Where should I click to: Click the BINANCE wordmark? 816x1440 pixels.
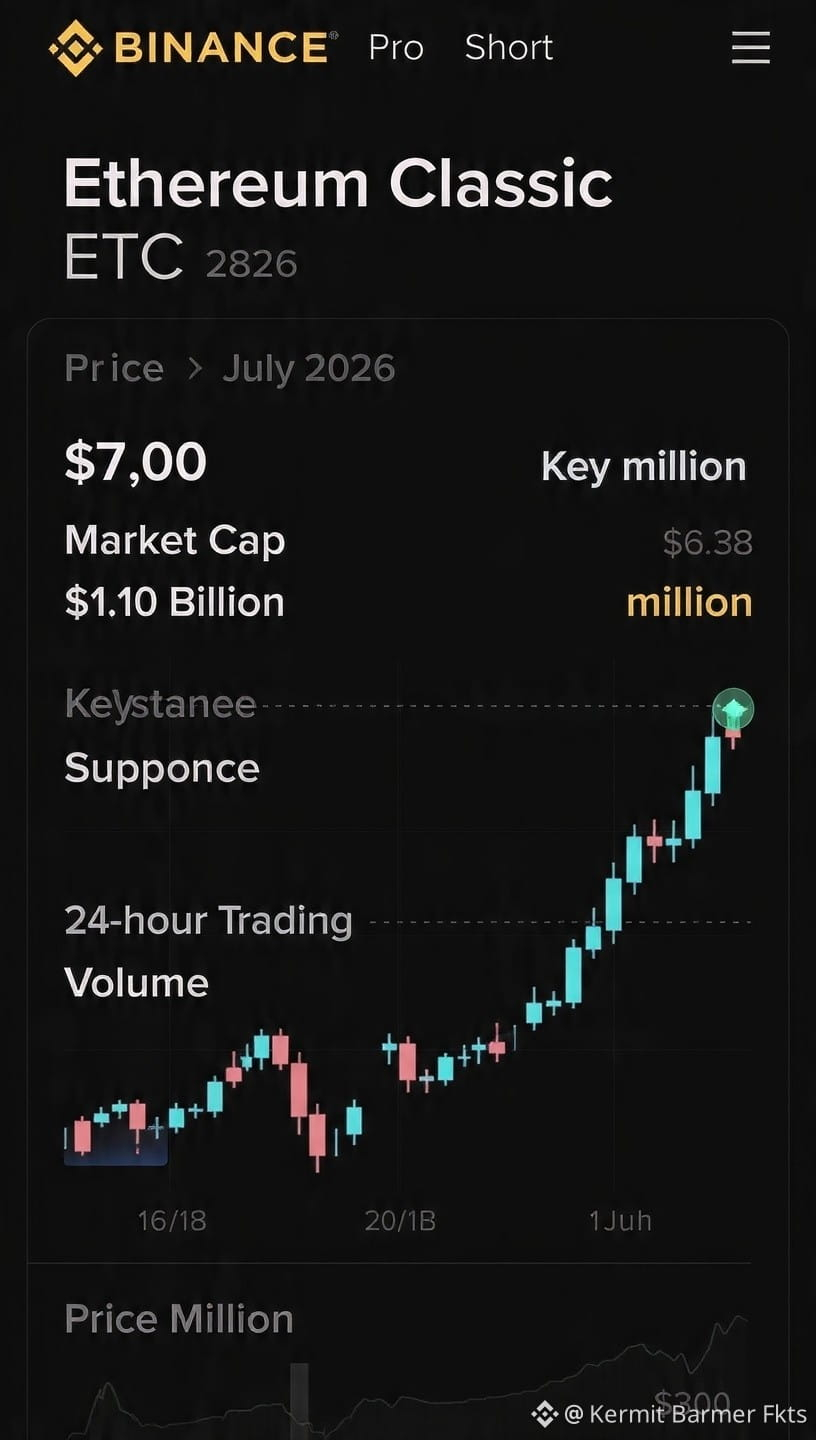[x=221, y=47]
